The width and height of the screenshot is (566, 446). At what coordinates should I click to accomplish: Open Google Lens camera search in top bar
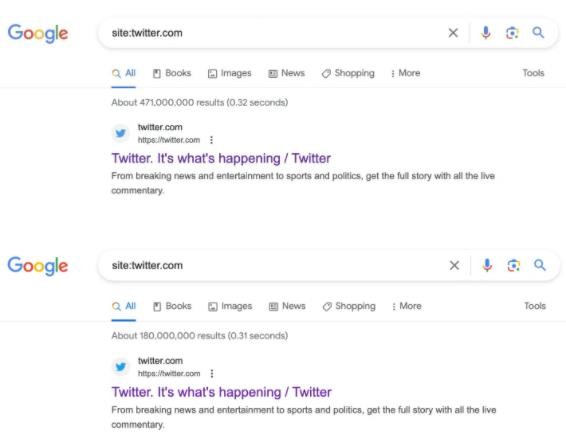point(512,33)
